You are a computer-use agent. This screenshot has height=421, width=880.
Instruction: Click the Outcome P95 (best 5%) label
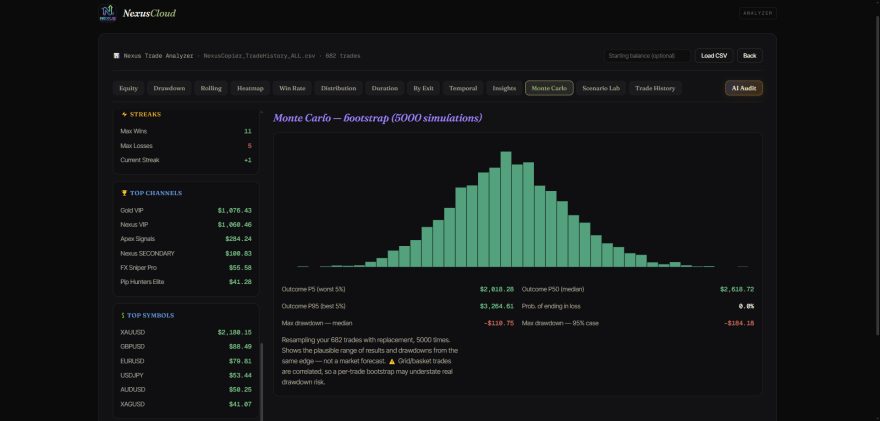(x=313, y=306)
